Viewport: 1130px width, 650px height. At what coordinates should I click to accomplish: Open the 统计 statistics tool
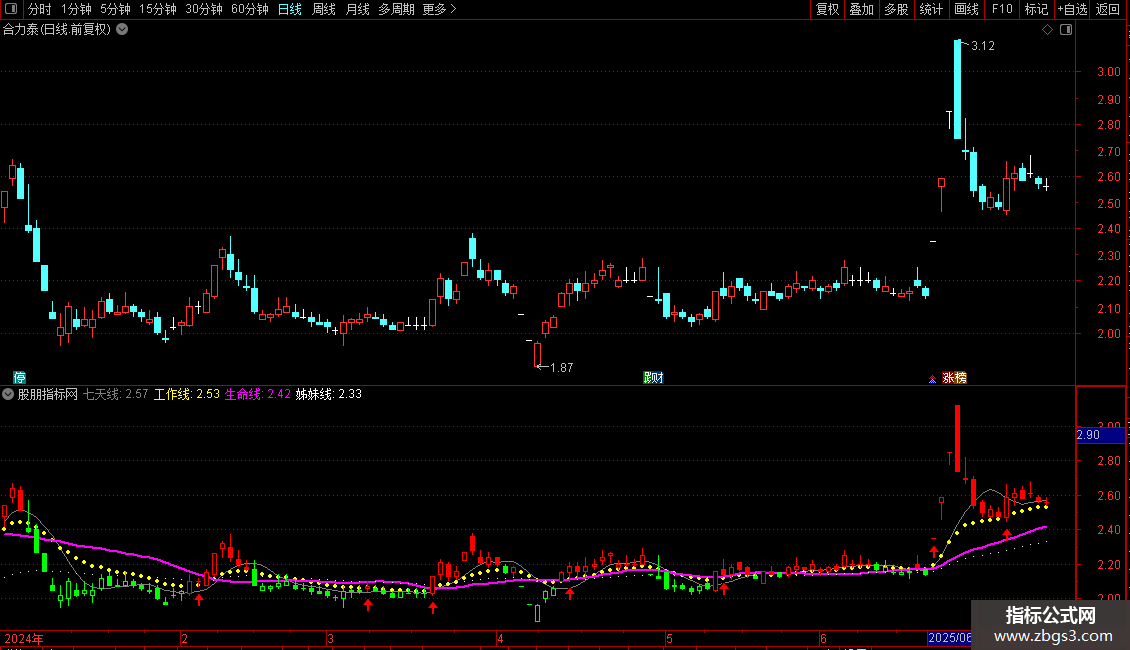pyautogui.click(x=931, y=9)
